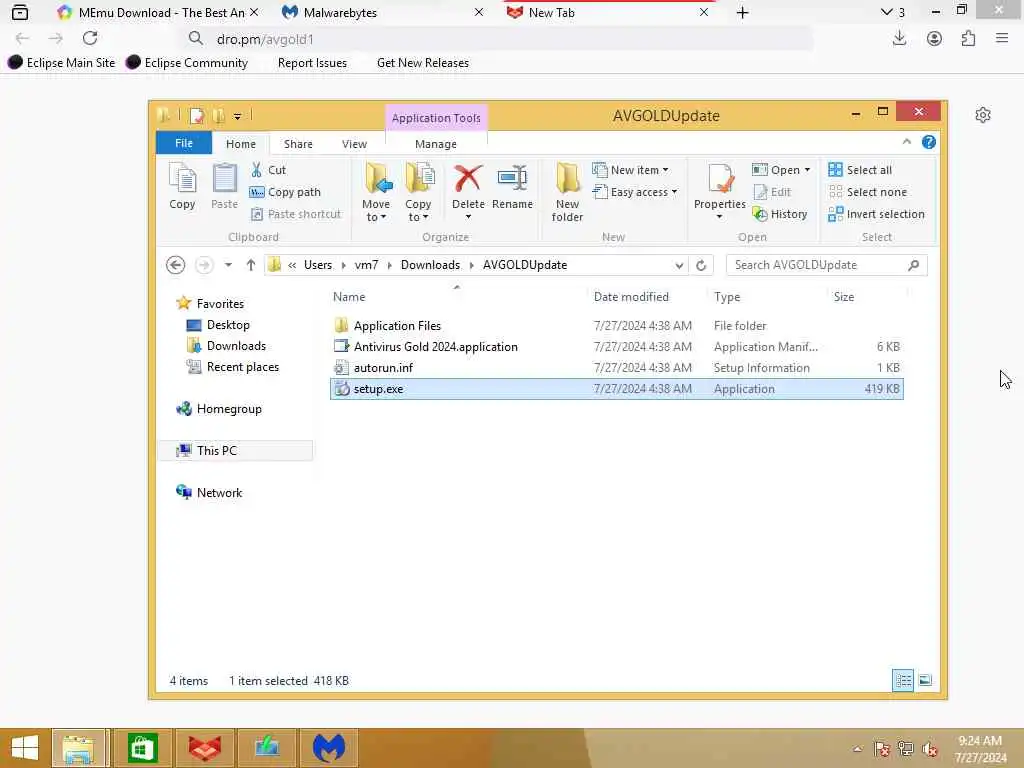Image resolution: width=1024 pixels, height=768 pixels.
Task: Open recent locations dropdown arrow
Action: coord(228,265)
